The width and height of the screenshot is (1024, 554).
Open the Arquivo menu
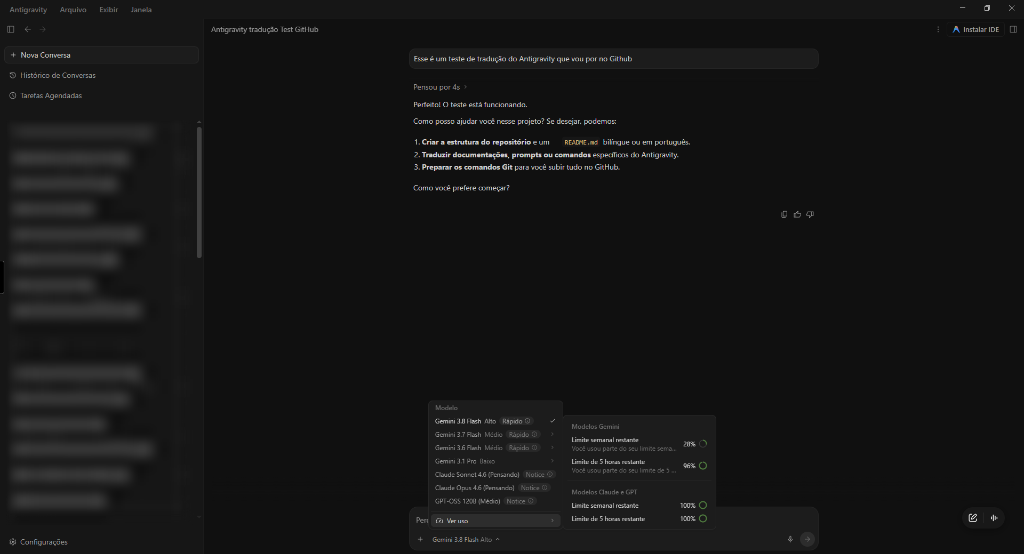73,10
